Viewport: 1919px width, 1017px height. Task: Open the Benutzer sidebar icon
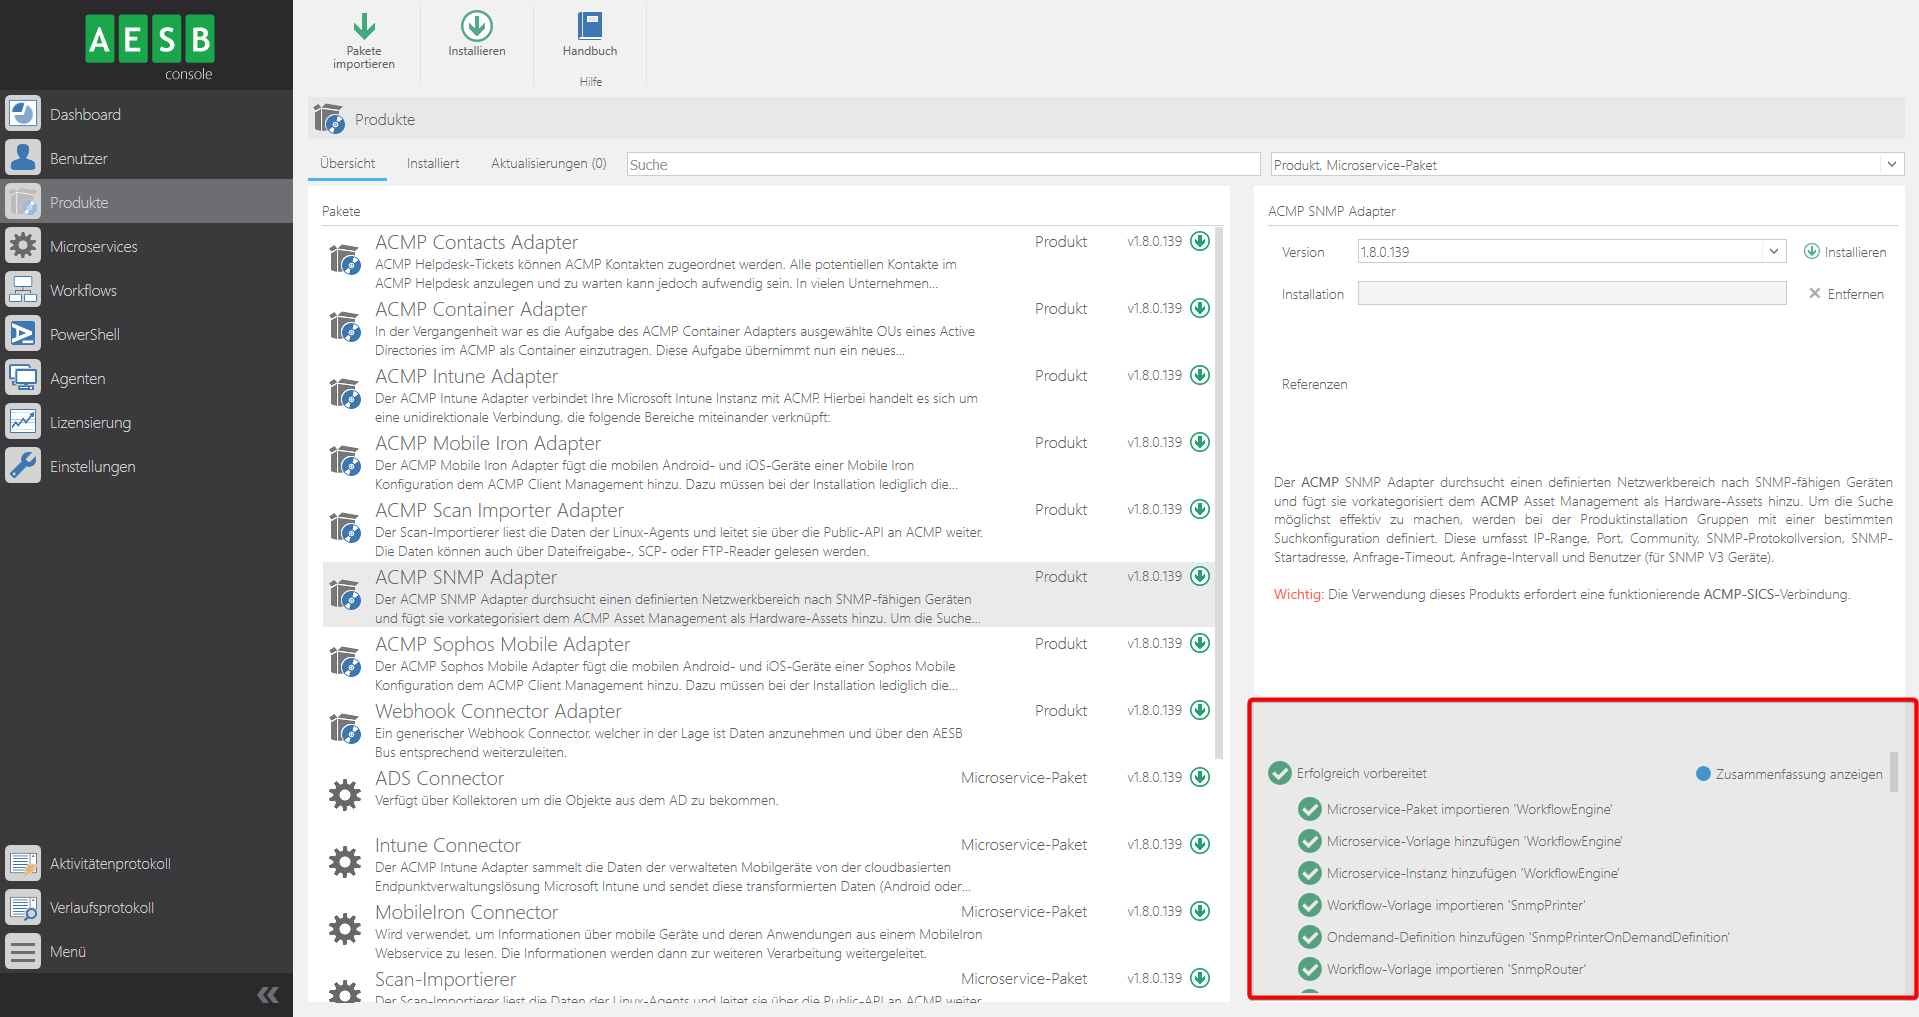pyautogui.click(x=23, y=158)
